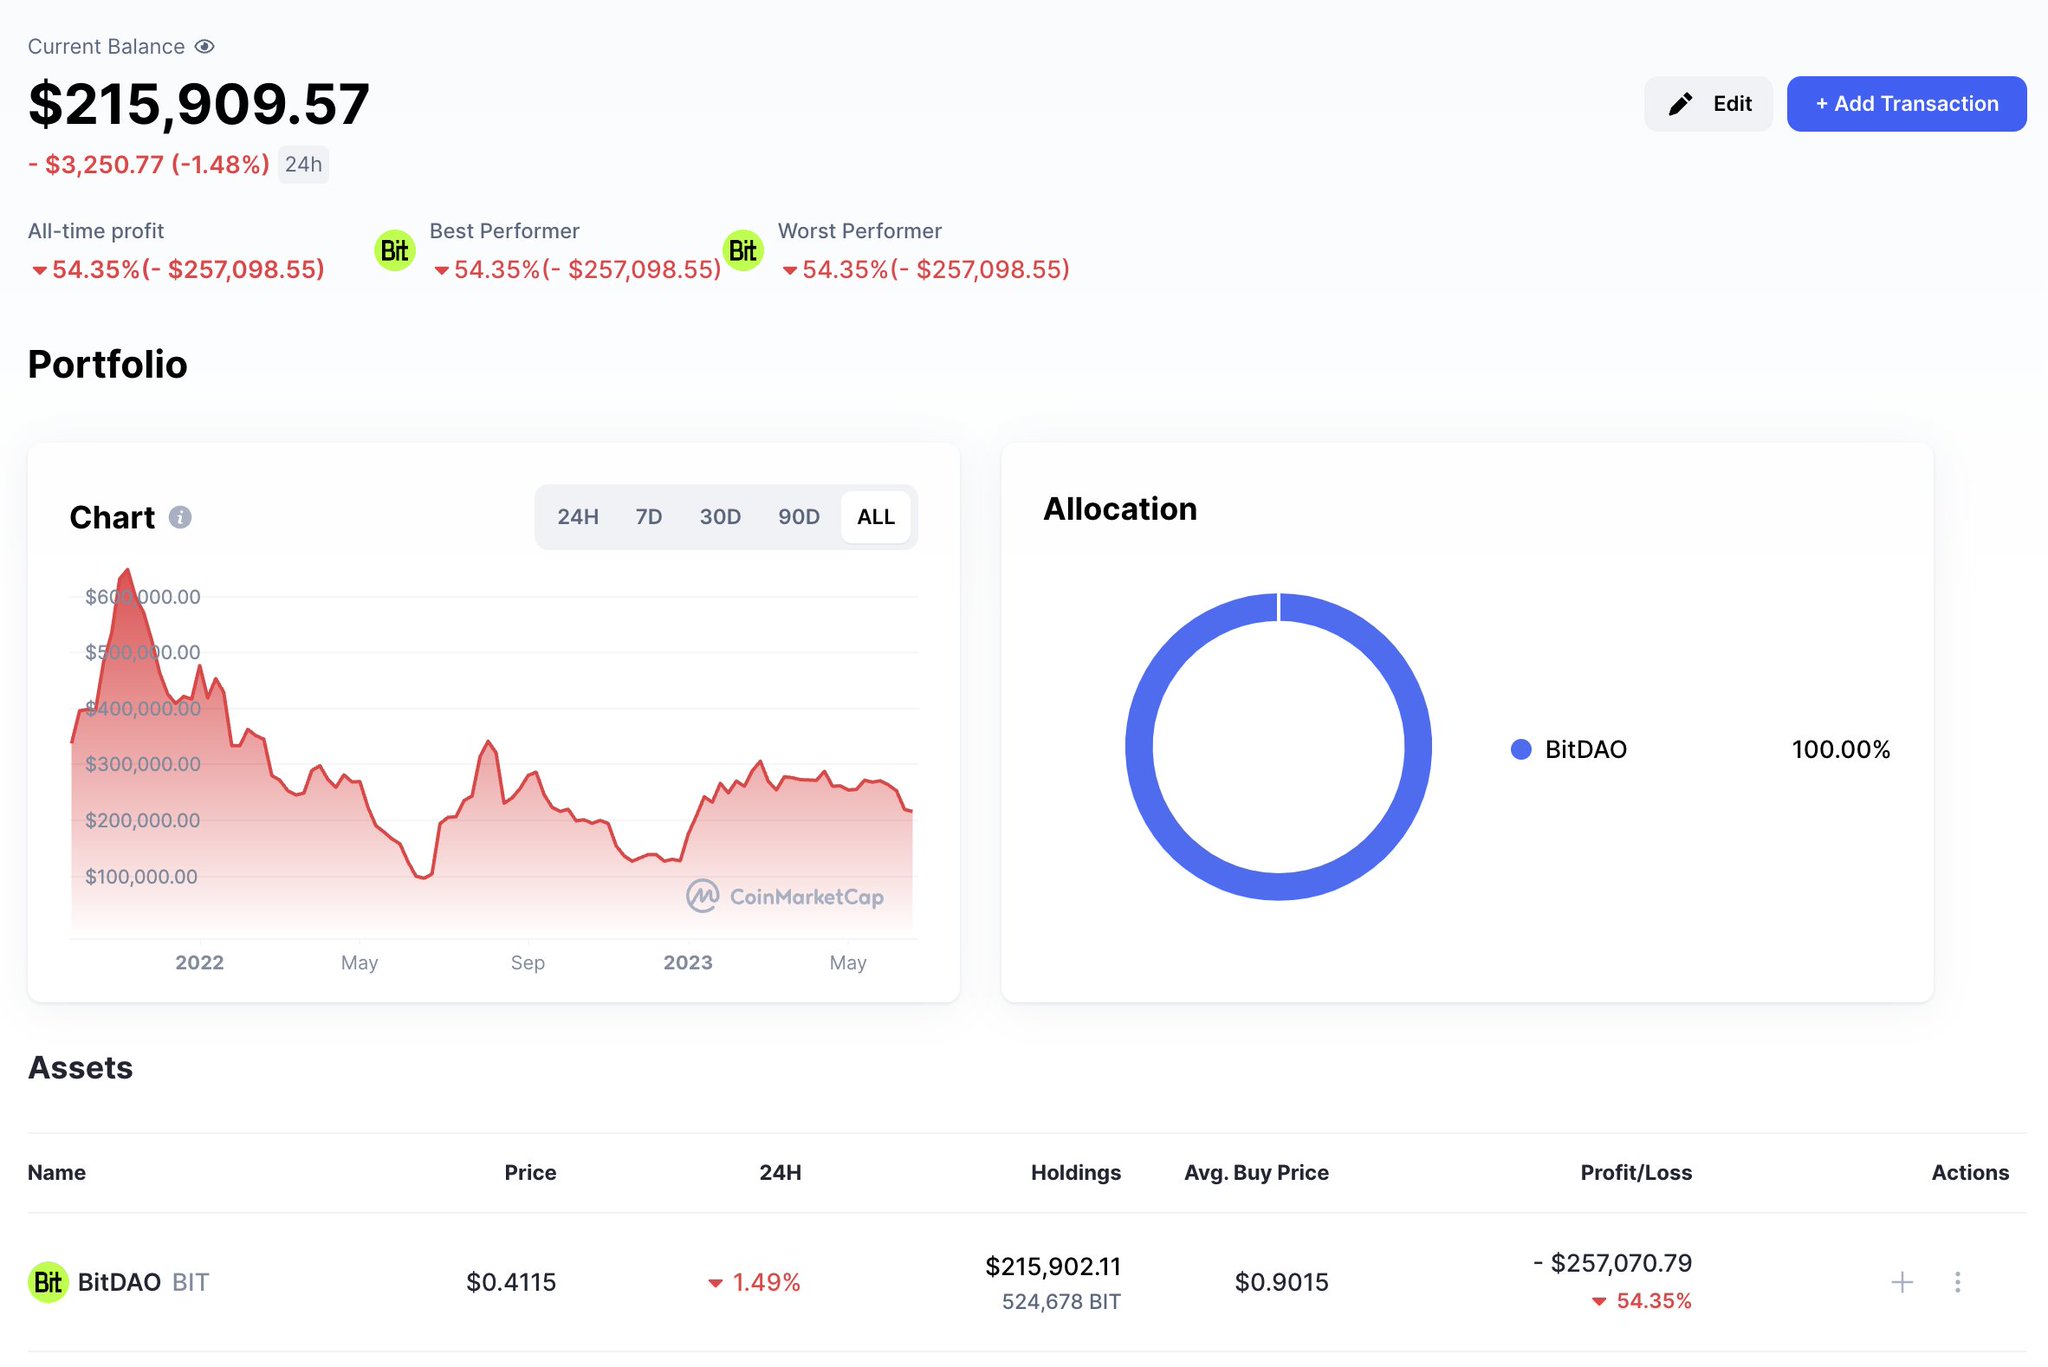The width and height of the screenshot is (2048, 1367).
Task: Click the Sep x-axis label
Action: coord(528,963)
